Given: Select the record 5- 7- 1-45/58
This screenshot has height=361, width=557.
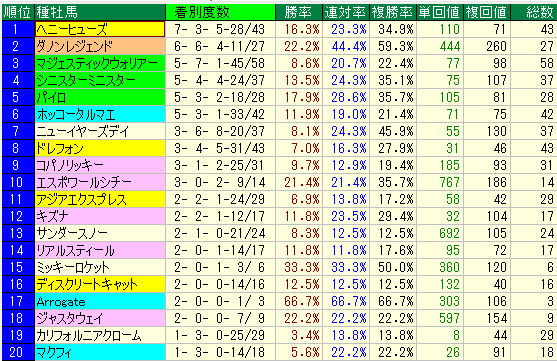Looking at the screenshot, I should (x=220, y=63).
